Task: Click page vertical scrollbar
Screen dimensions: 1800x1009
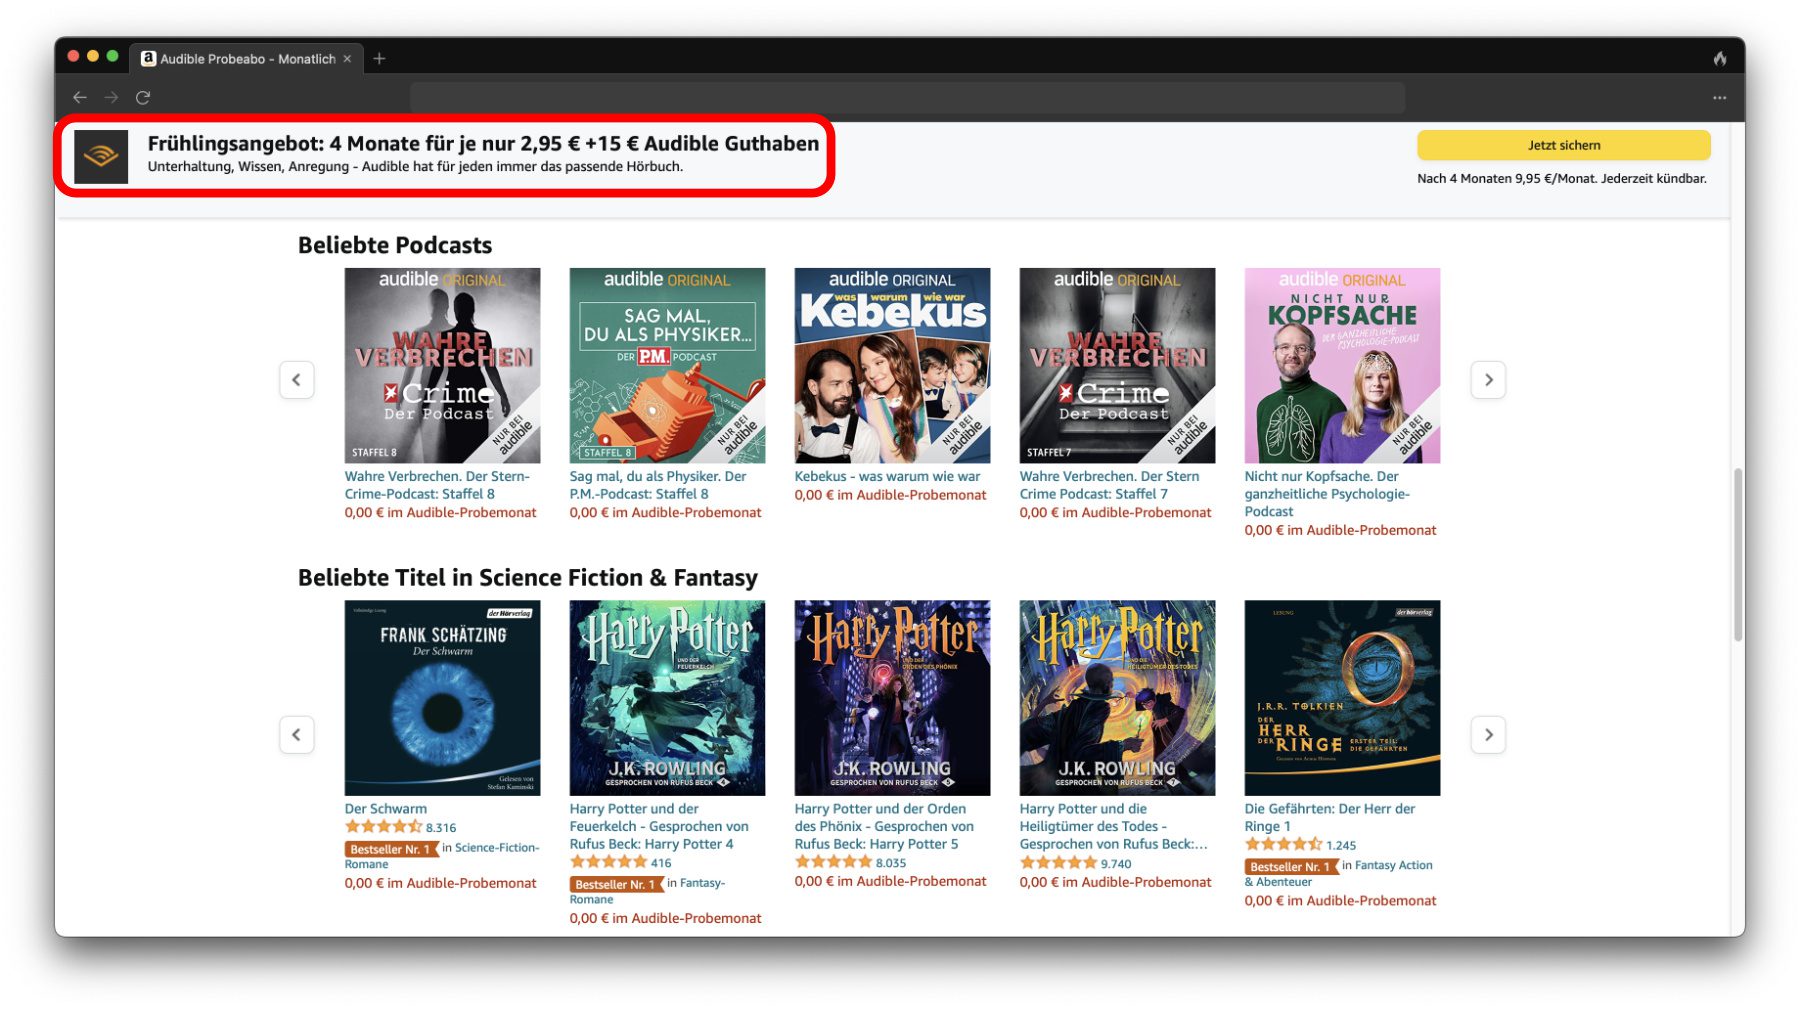Action: click(1738, 555)
